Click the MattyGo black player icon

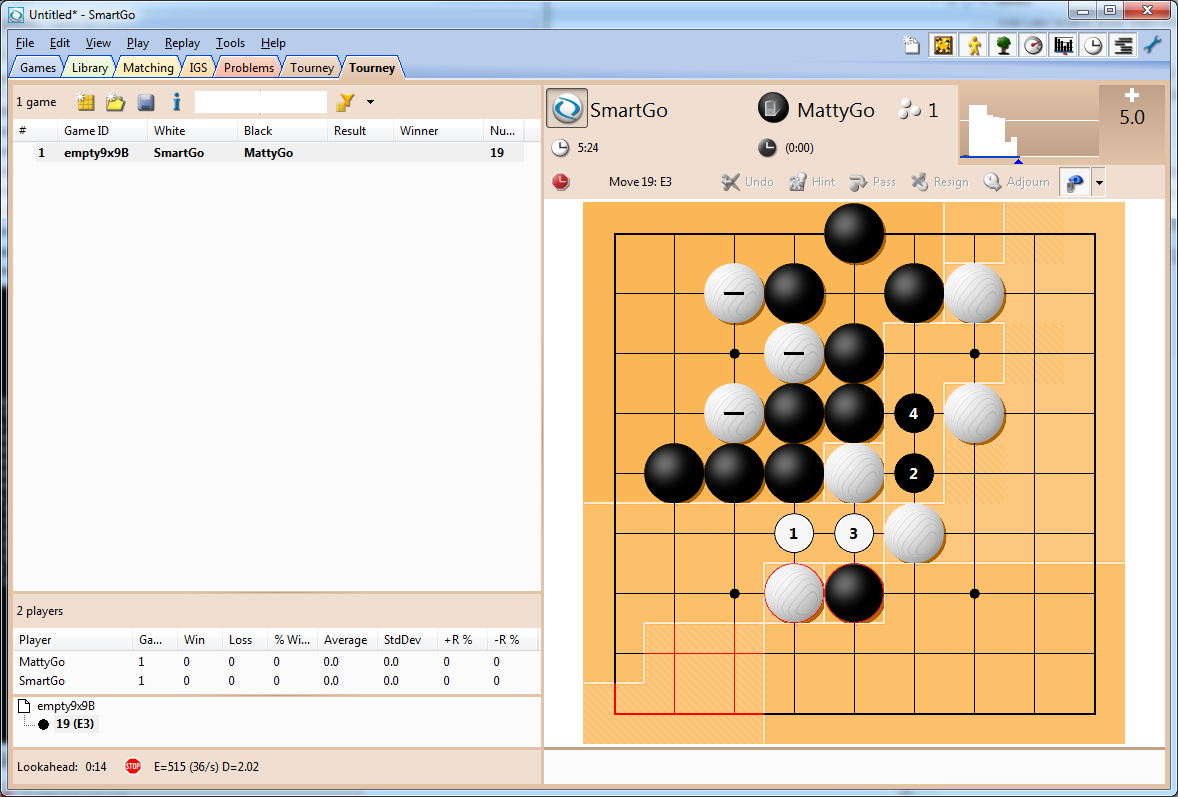pos(773,109)
